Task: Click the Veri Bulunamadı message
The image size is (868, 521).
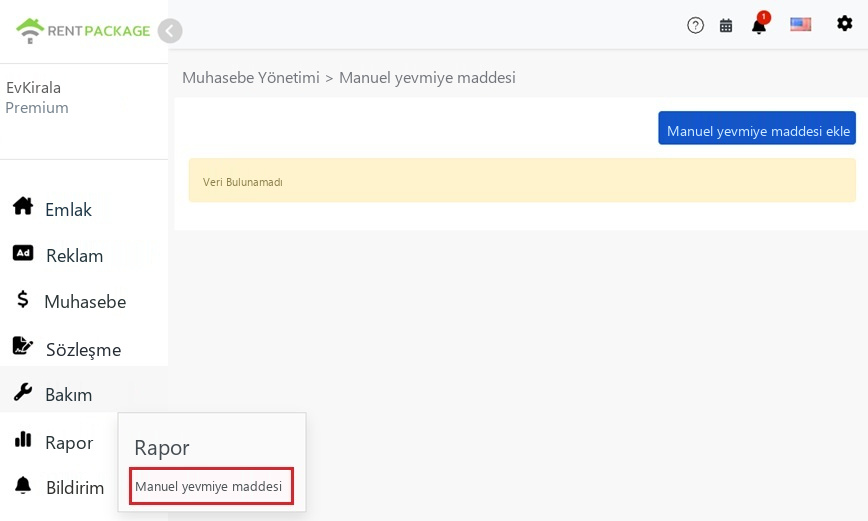Action: [522, 180]
